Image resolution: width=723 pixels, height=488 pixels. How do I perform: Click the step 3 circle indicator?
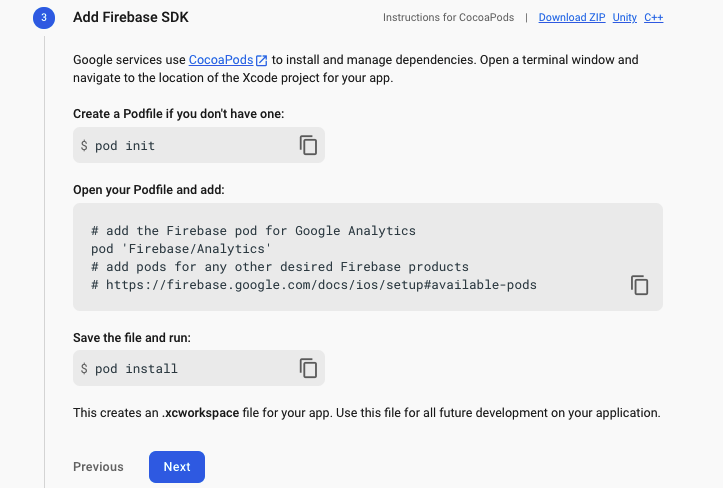[x=44, y=18]
